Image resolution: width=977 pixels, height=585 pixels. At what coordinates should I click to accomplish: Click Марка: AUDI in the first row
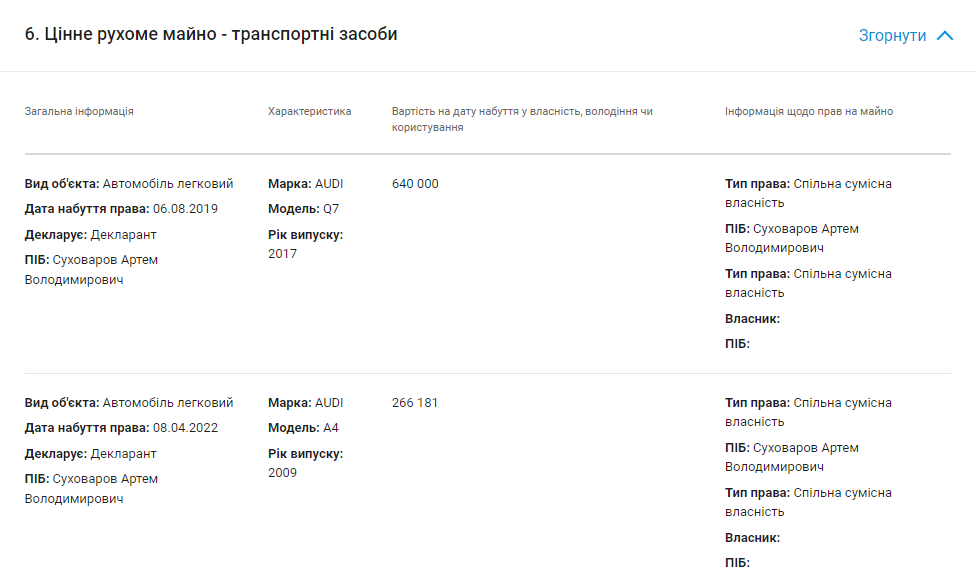tap(305, 184)
